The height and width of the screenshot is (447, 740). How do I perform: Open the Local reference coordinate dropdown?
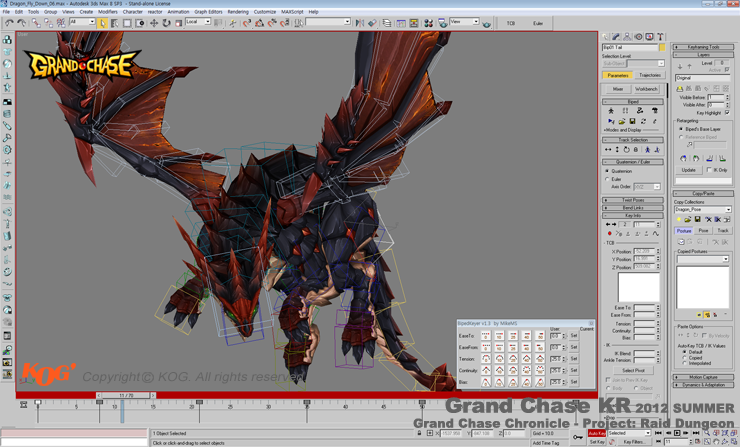(198, 22)
